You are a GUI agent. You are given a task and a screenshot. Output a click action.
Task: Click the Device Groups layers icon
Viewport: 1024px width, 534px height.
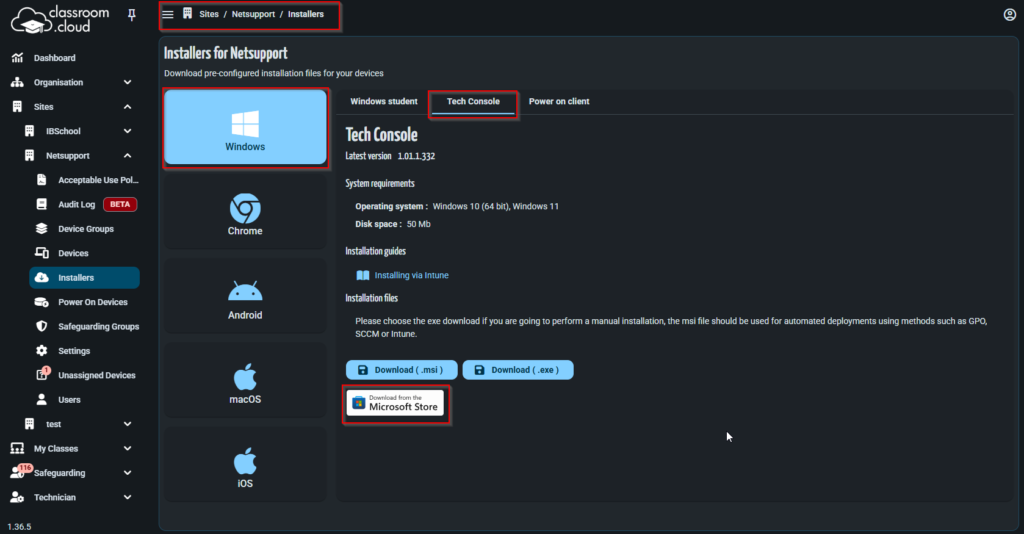pos(42,228)
